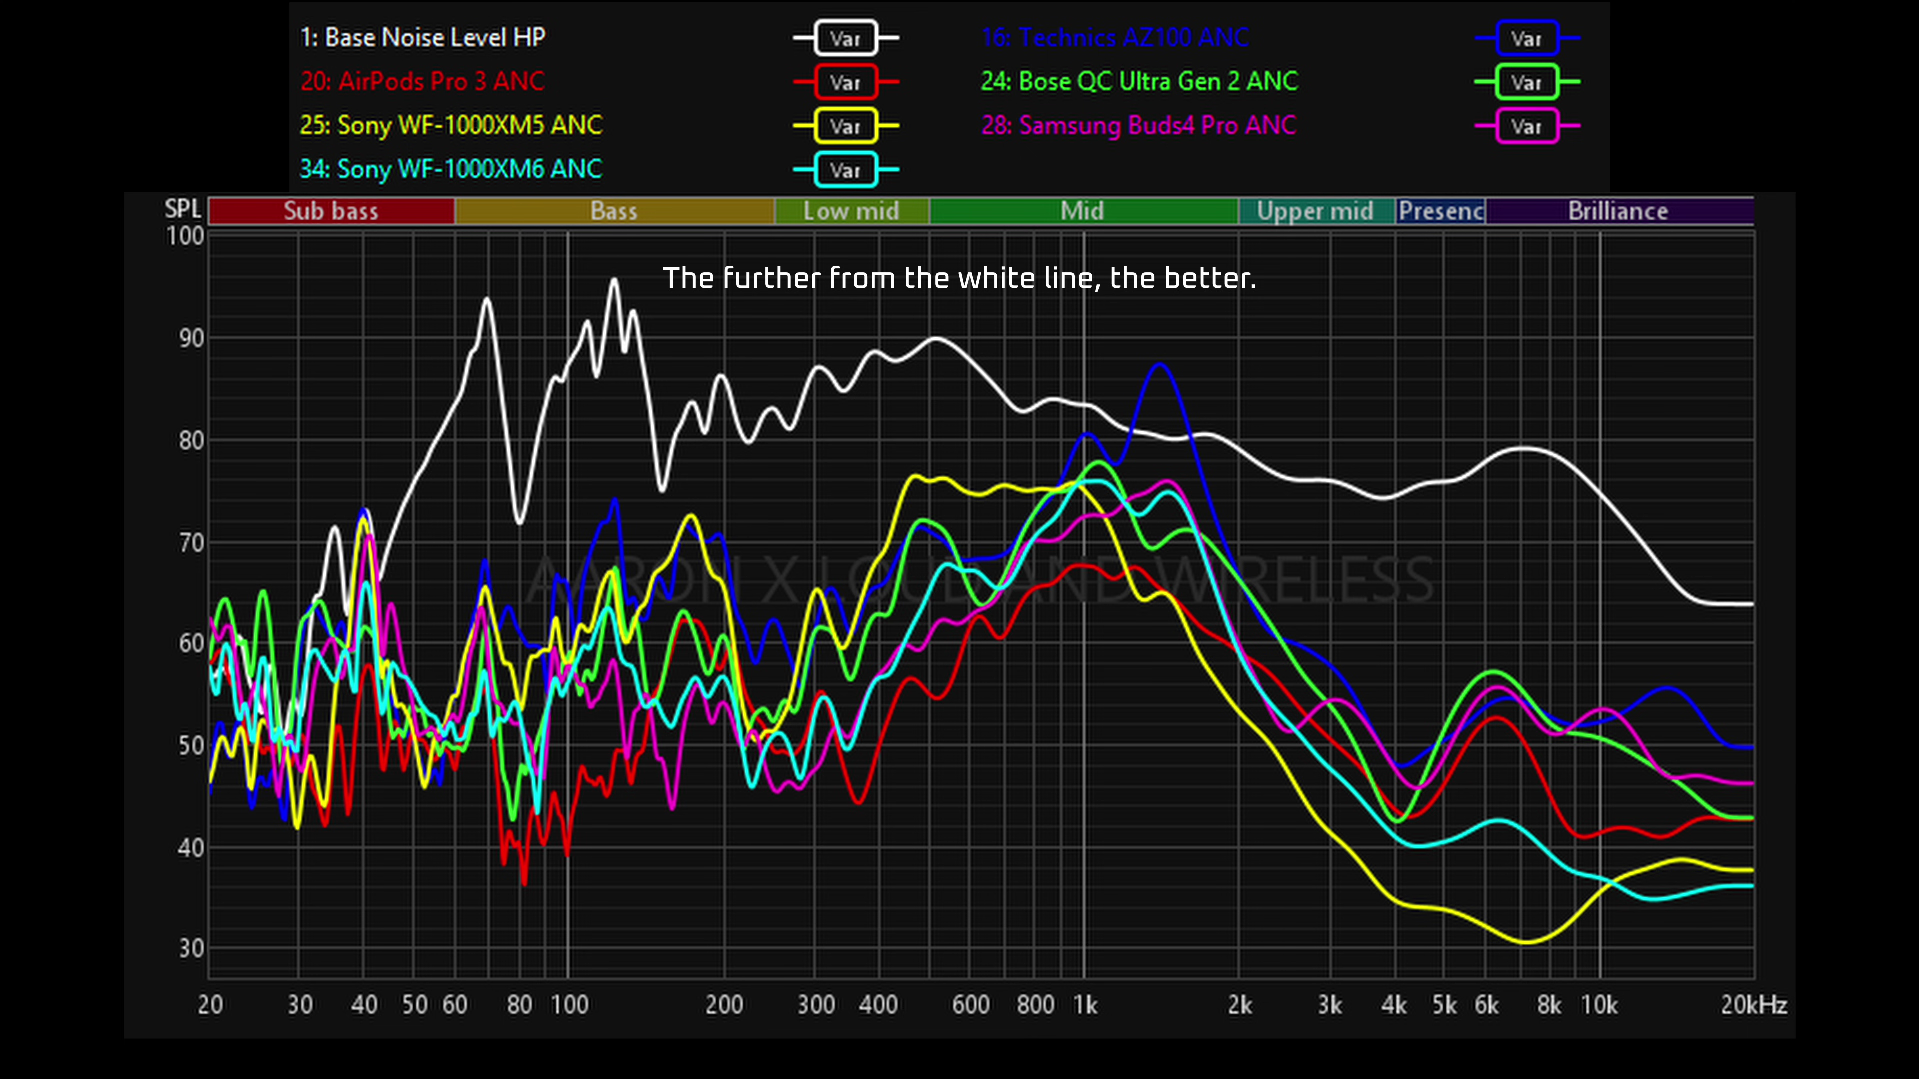Click the Bass frequency band
Viewport: 1919px width, 1079px height.
click(x=614, y=211)
